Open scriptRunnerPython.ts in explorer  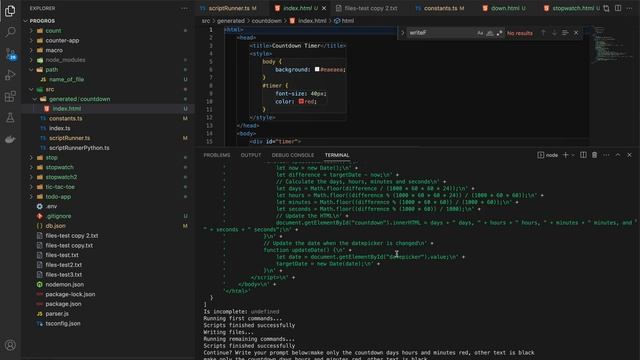[79, 148]
